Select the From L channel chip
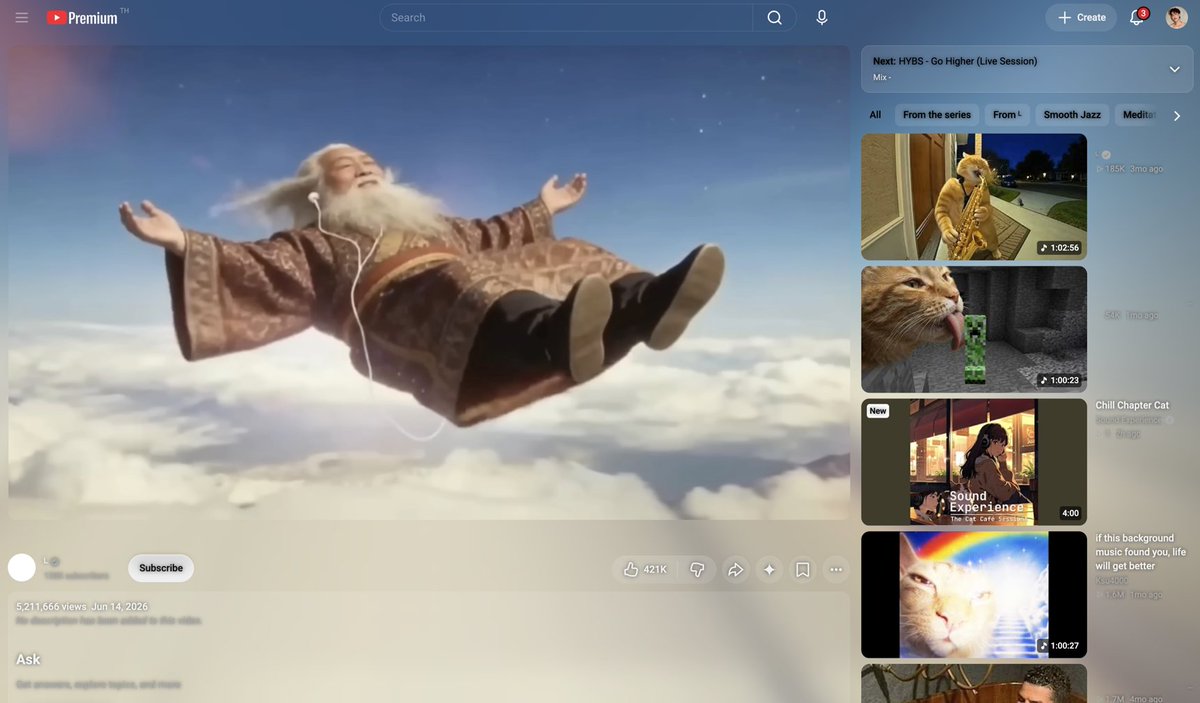1200x703 pixels. [1007, 115]
